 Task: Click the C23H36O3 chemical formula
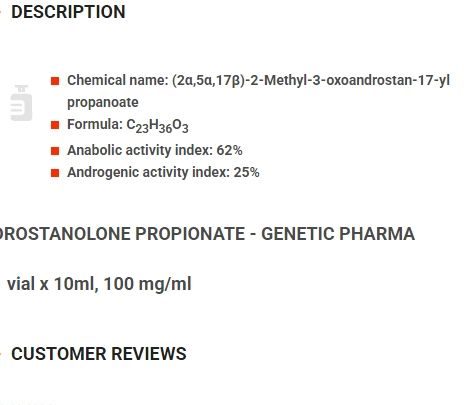(157, 126)
